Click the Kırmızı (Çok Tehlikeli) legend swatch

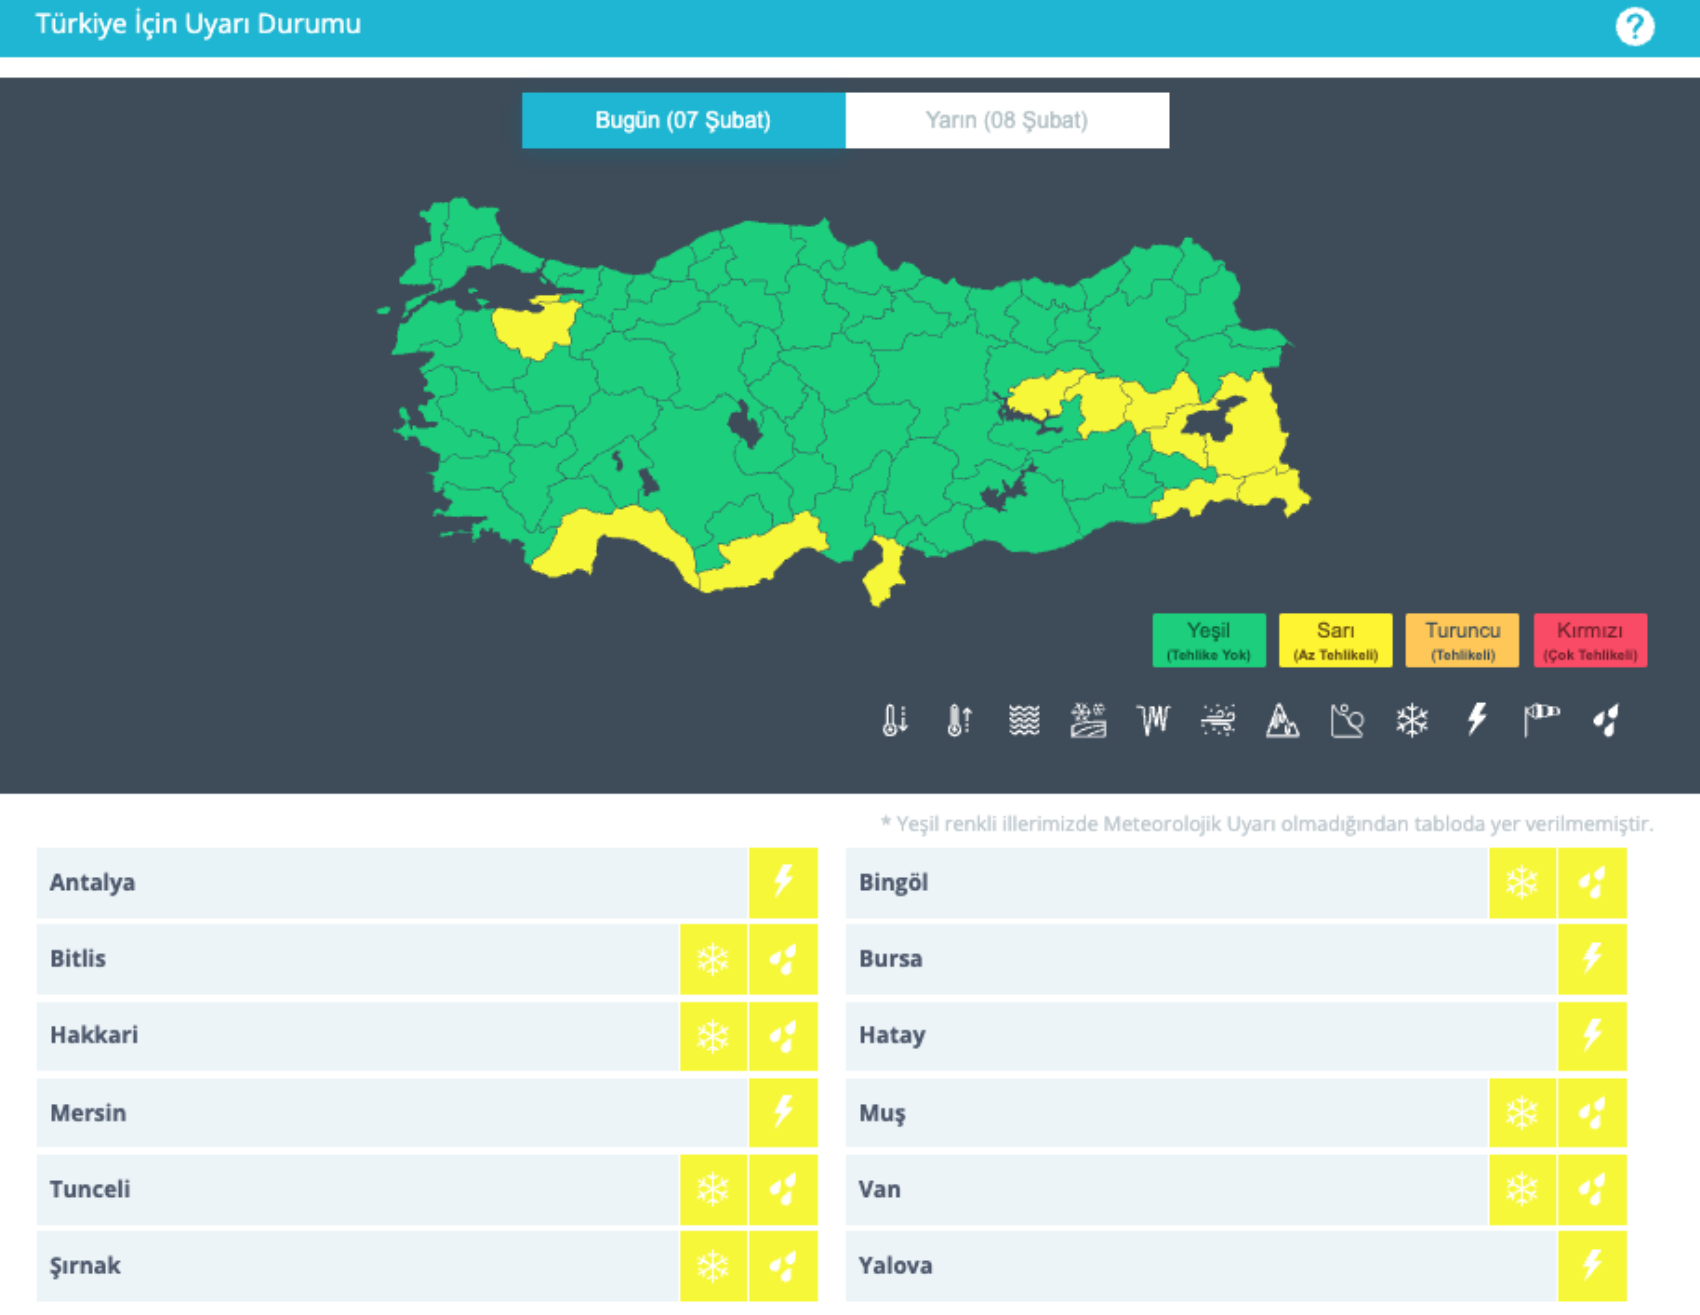point(1589,640)
